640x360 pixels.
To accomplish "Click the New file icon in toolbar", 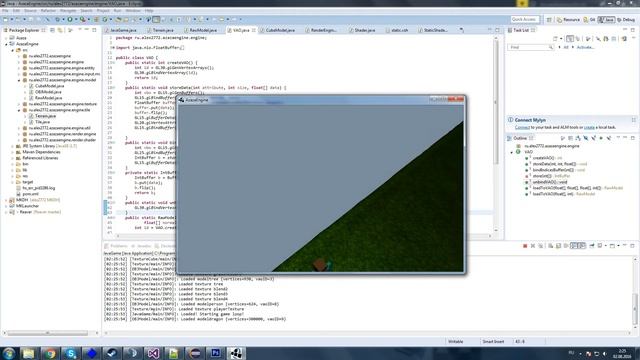I will coord(6,19).
